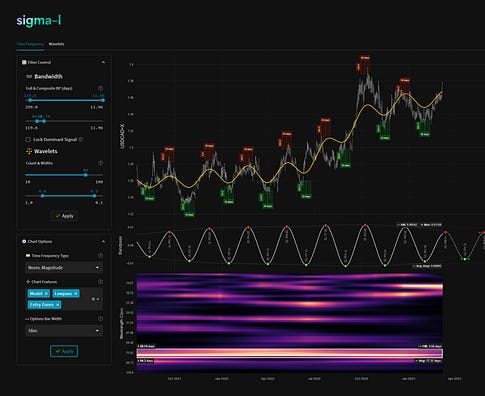The height and width of the screenshot is (396, 485).
Task: Collapse the Filter Control panel
Action: click(x=103, y=62)
